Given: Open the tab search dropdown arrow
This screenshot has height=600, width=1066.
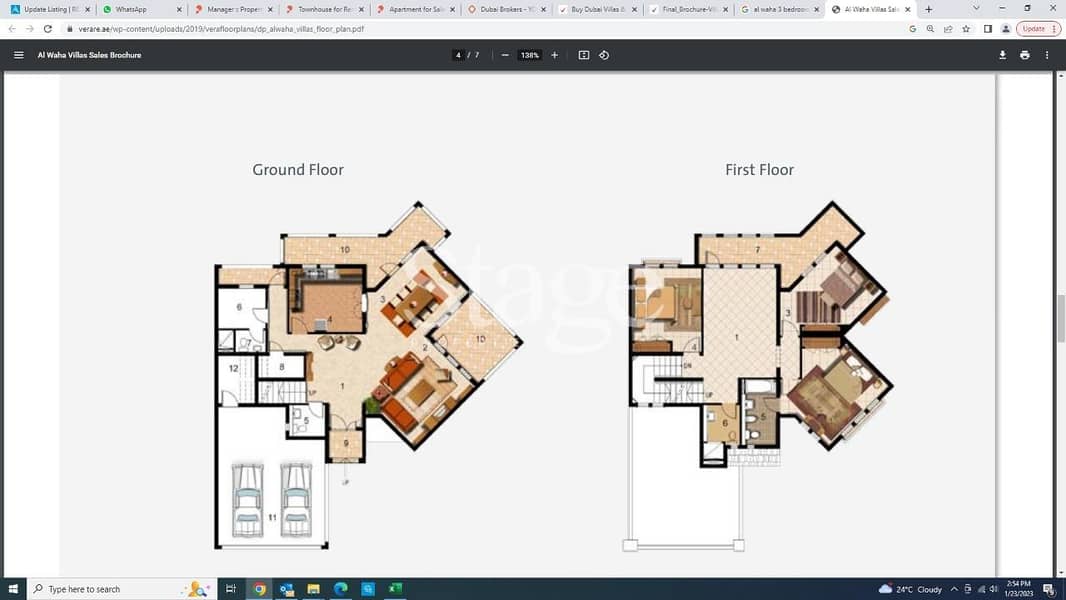Looking at the screenshot, I should pyautogui.click(x=976, y=9).
